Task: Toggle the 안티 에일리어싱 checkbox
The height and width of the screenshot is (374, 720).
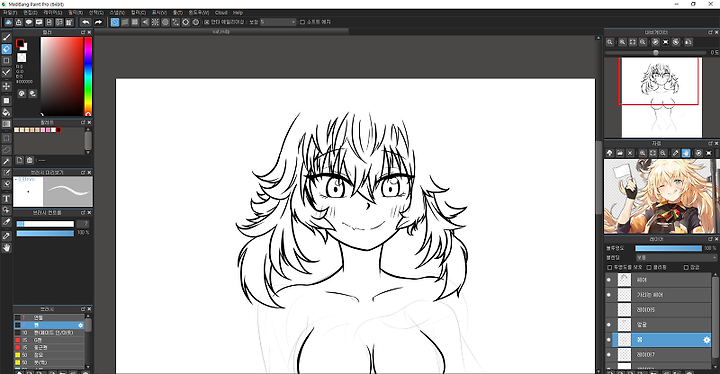Action: tap(207, 22)
